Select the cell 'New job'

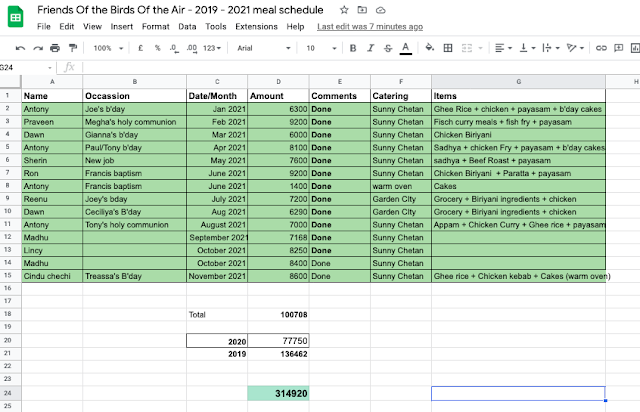135,160
